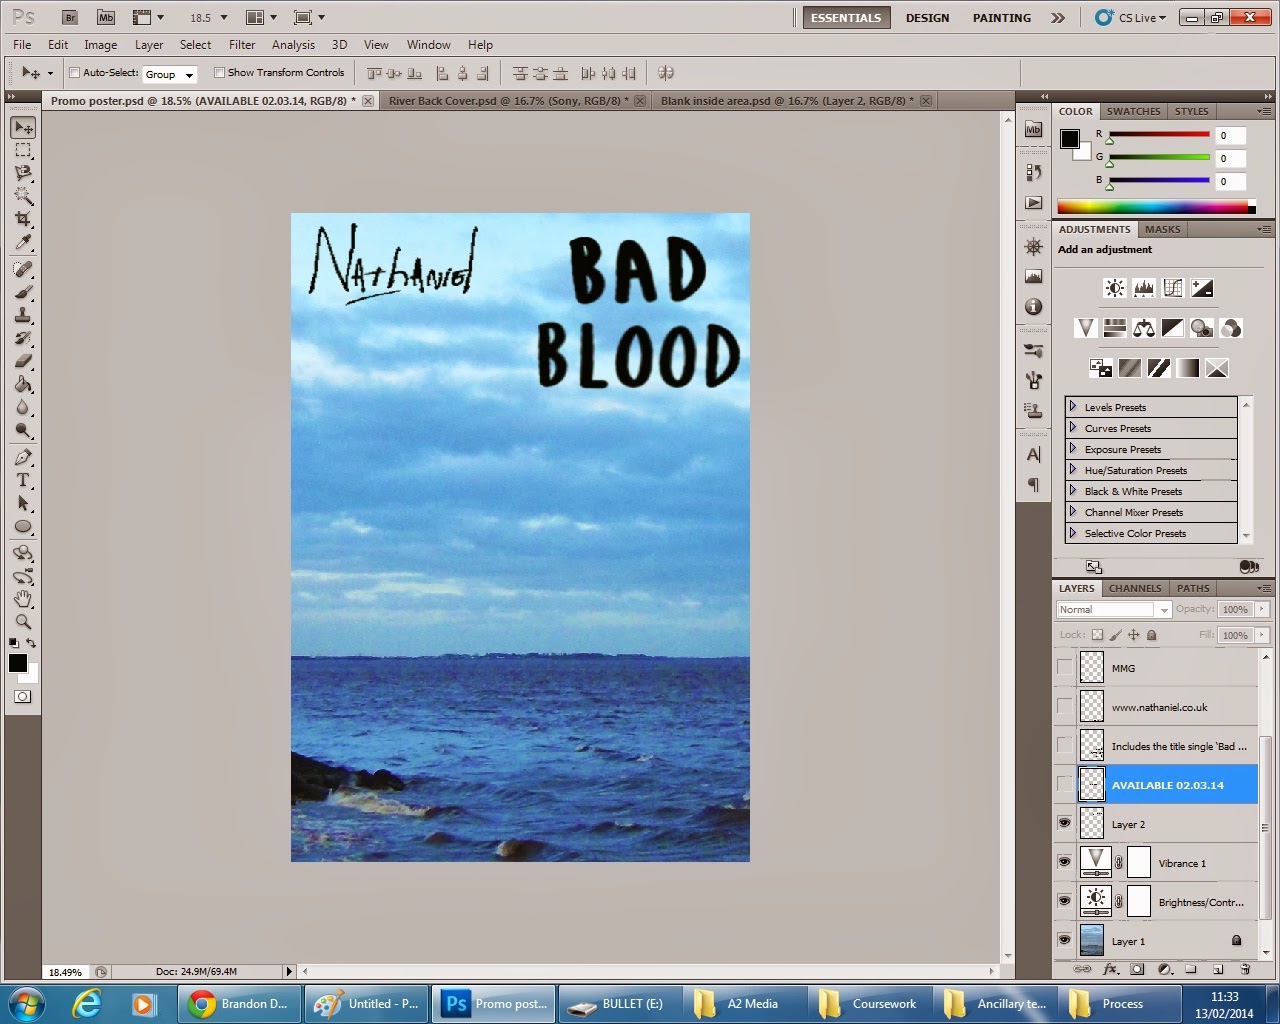This screenshot has width=1280, height=1024.
Task: Hide Layer 2 visibility
Action: click(1064, 823)
